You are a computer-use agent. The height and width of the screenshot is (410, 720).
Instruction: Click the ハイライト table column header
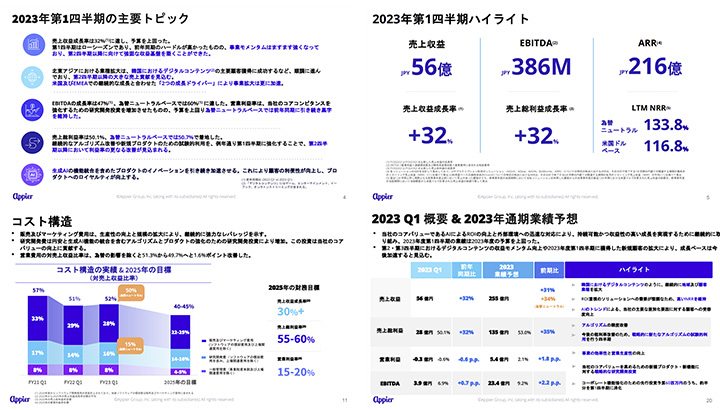[638, 270]
